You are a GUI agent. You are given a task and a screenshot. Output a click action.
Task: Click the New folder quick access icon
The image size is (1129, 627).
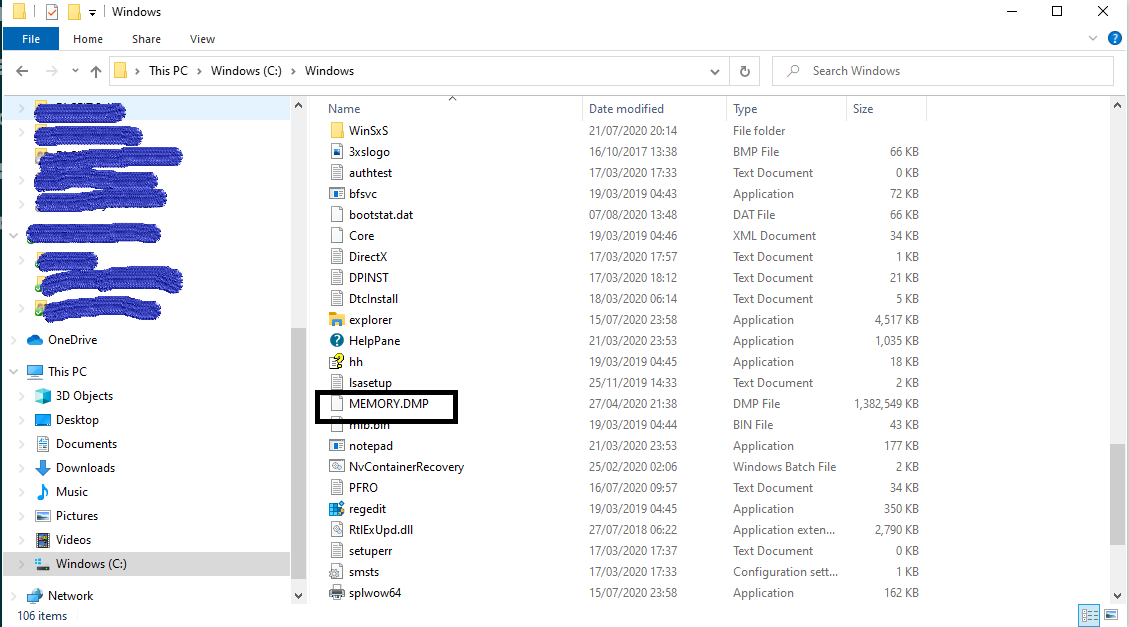point(73,12)
